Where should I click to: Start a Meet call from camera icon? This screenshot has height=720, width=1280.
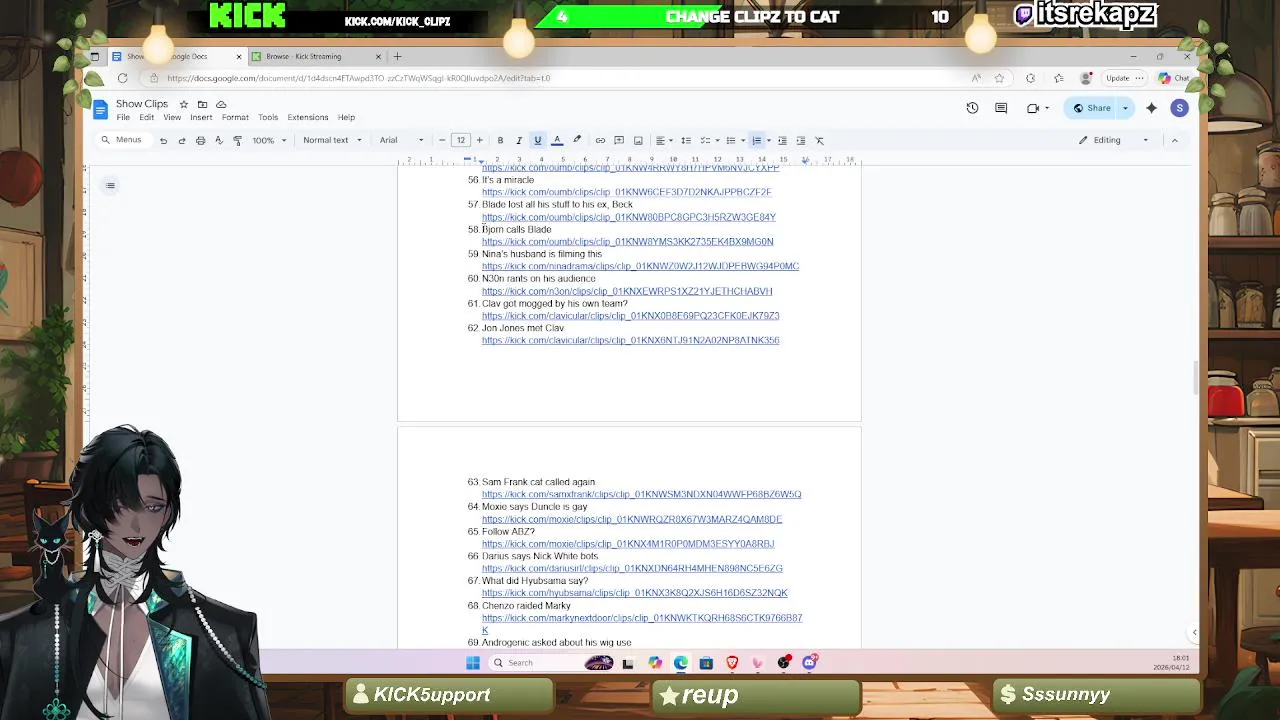point(1033,108)
